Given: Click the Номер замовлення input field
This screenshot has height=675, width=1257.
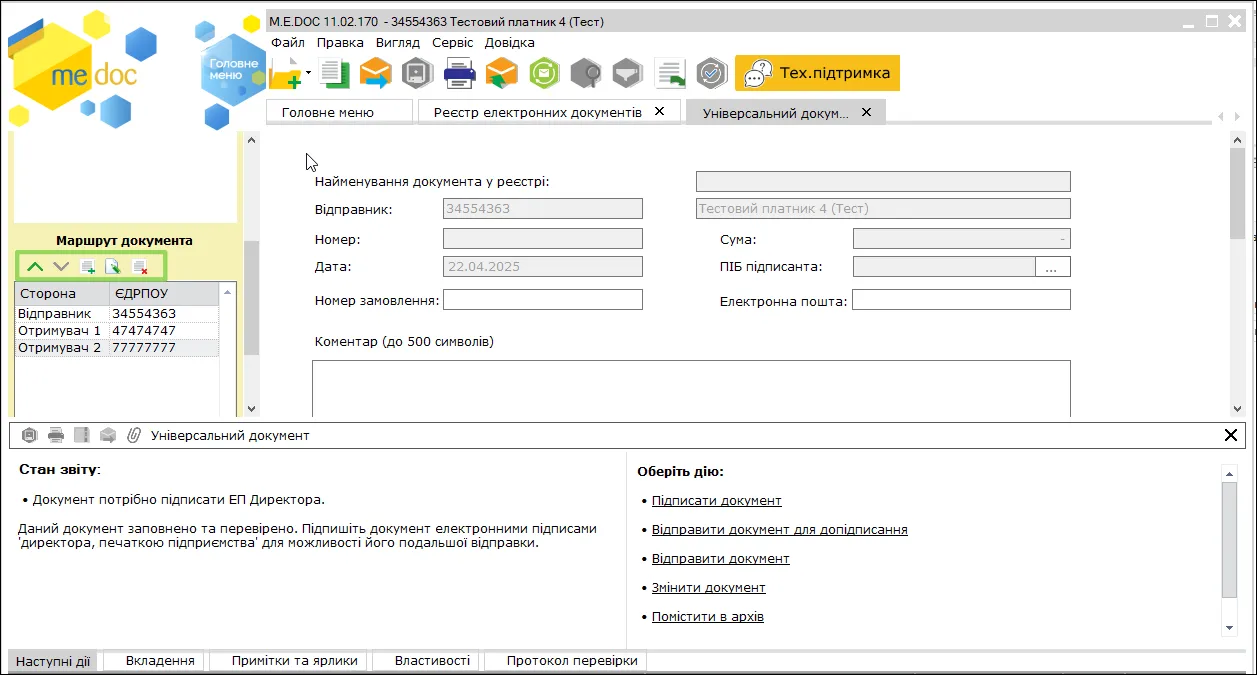Looking at the screenshot, I should pos(543,300).
